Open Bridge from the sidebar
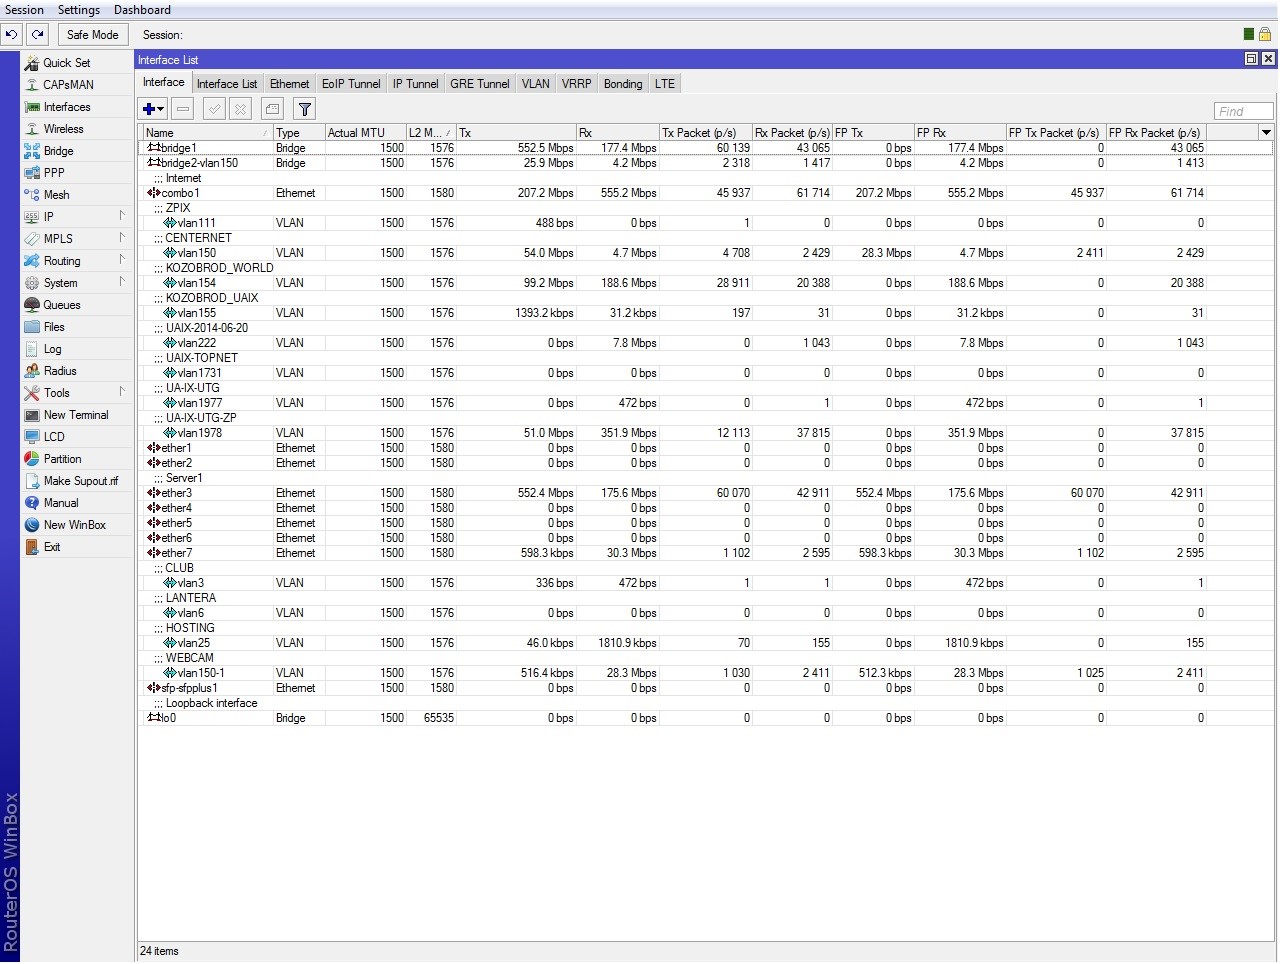Screen dimensions: 1280x964 point(58,151)
